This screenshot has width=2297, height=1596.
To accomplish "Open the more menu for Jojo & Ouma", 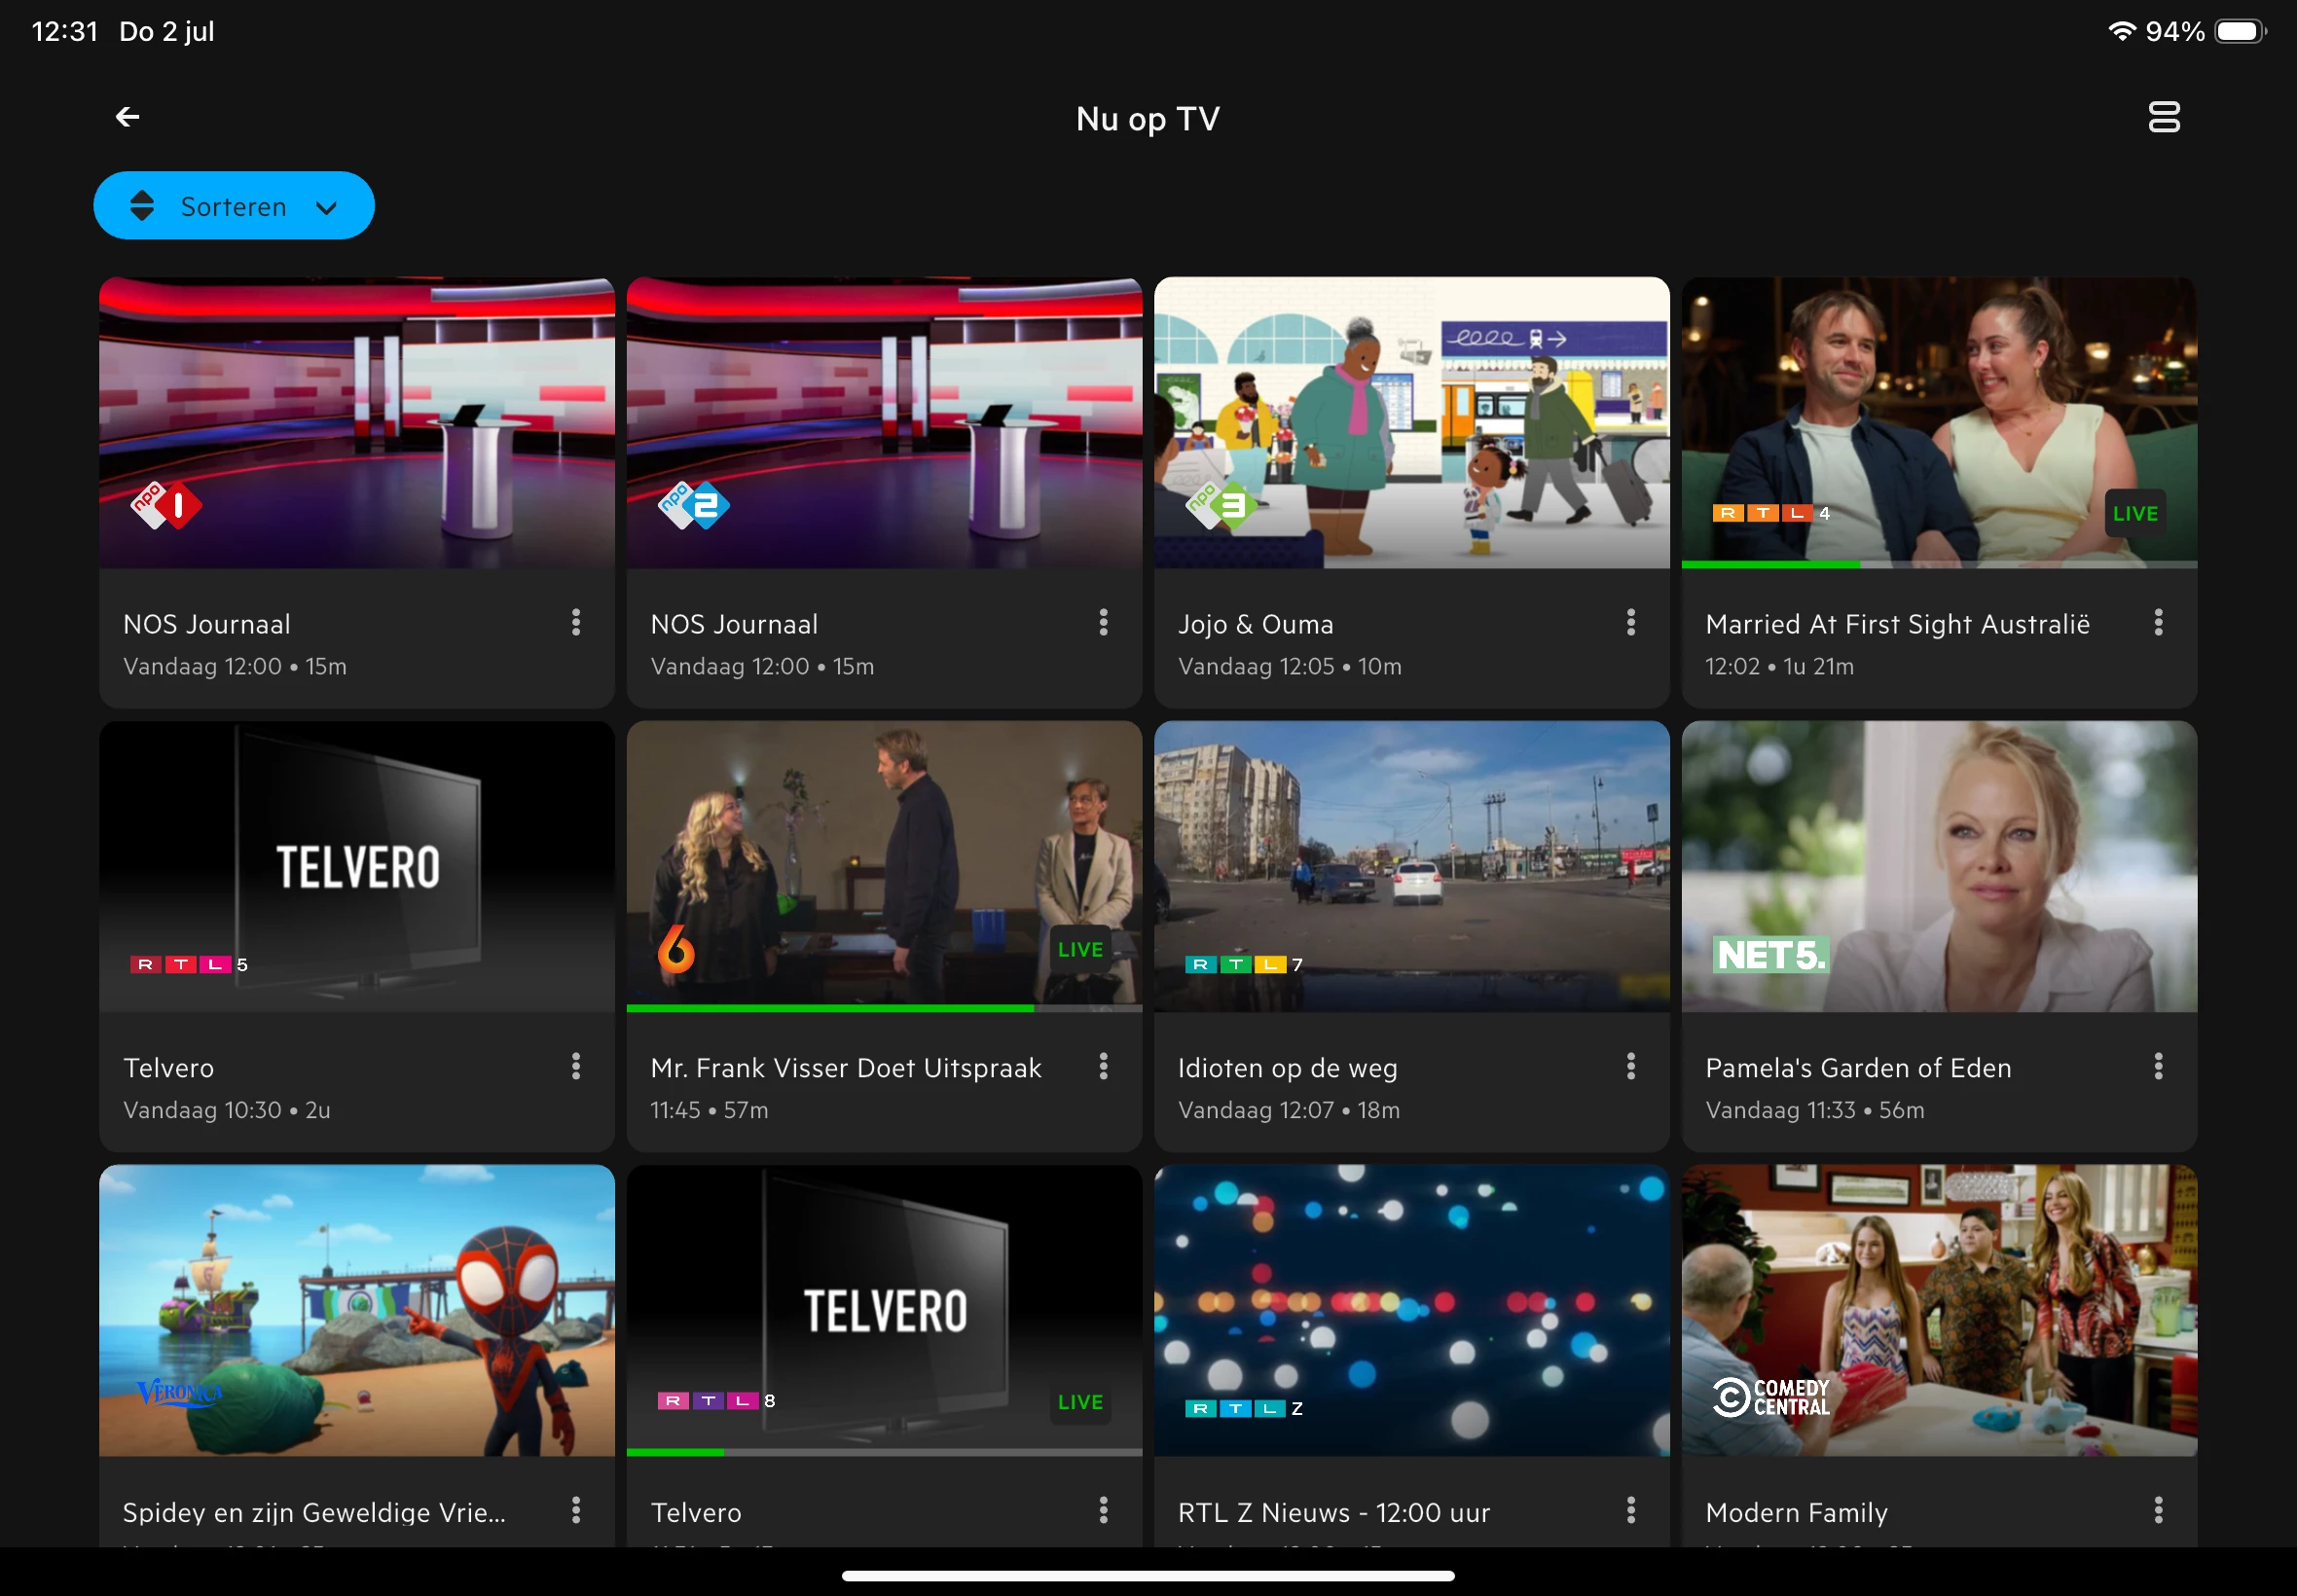I will 1631,623.
